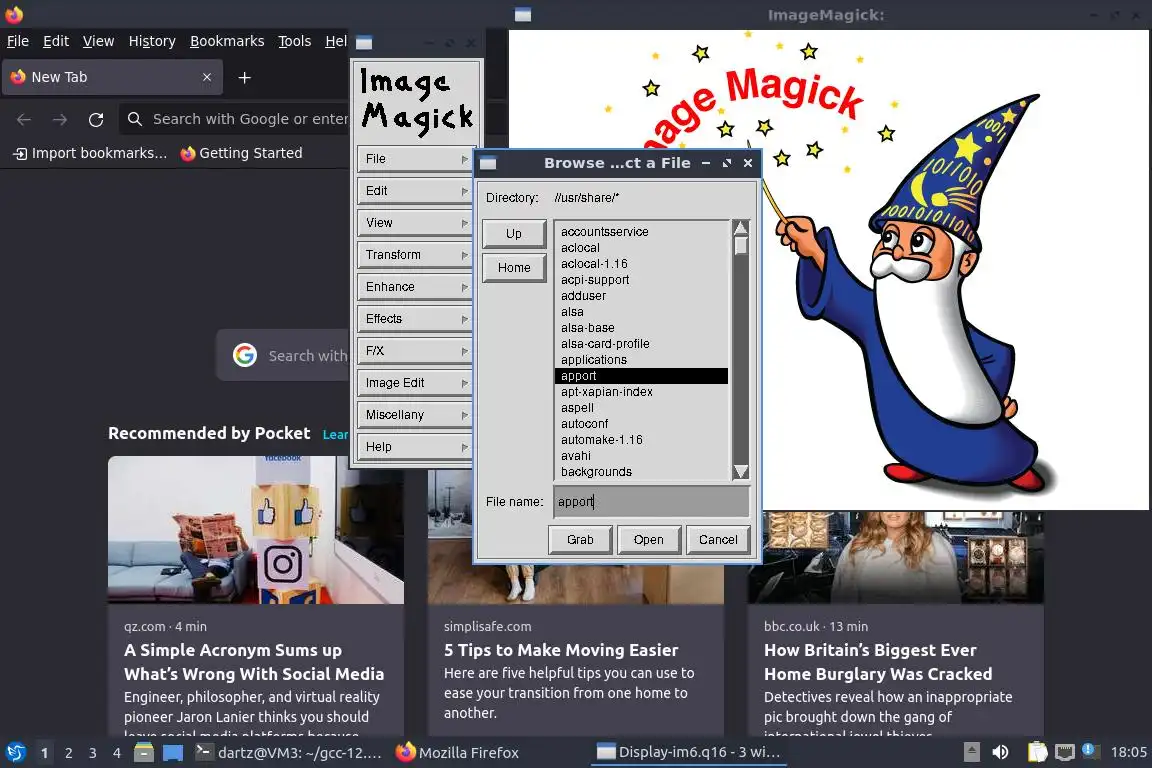Click the removable media tray icon
1152x768 pixels.
pos(972,752)
